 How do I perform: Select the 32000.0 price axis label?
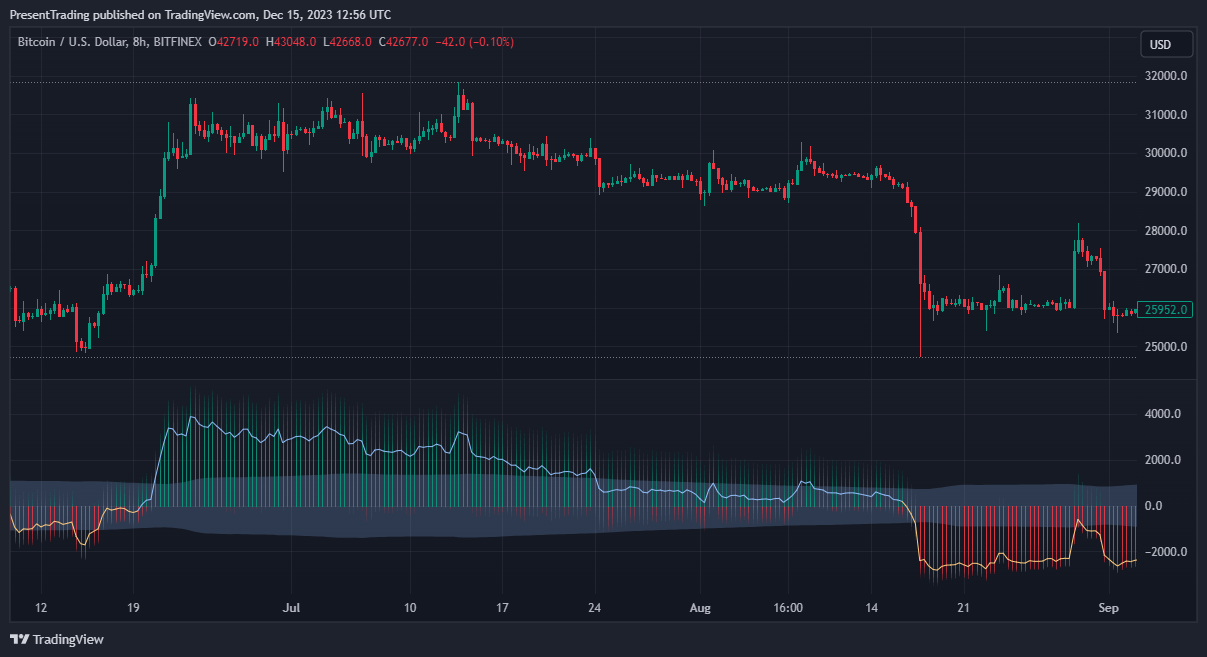pyautogui.click(x=1166, y=76)
